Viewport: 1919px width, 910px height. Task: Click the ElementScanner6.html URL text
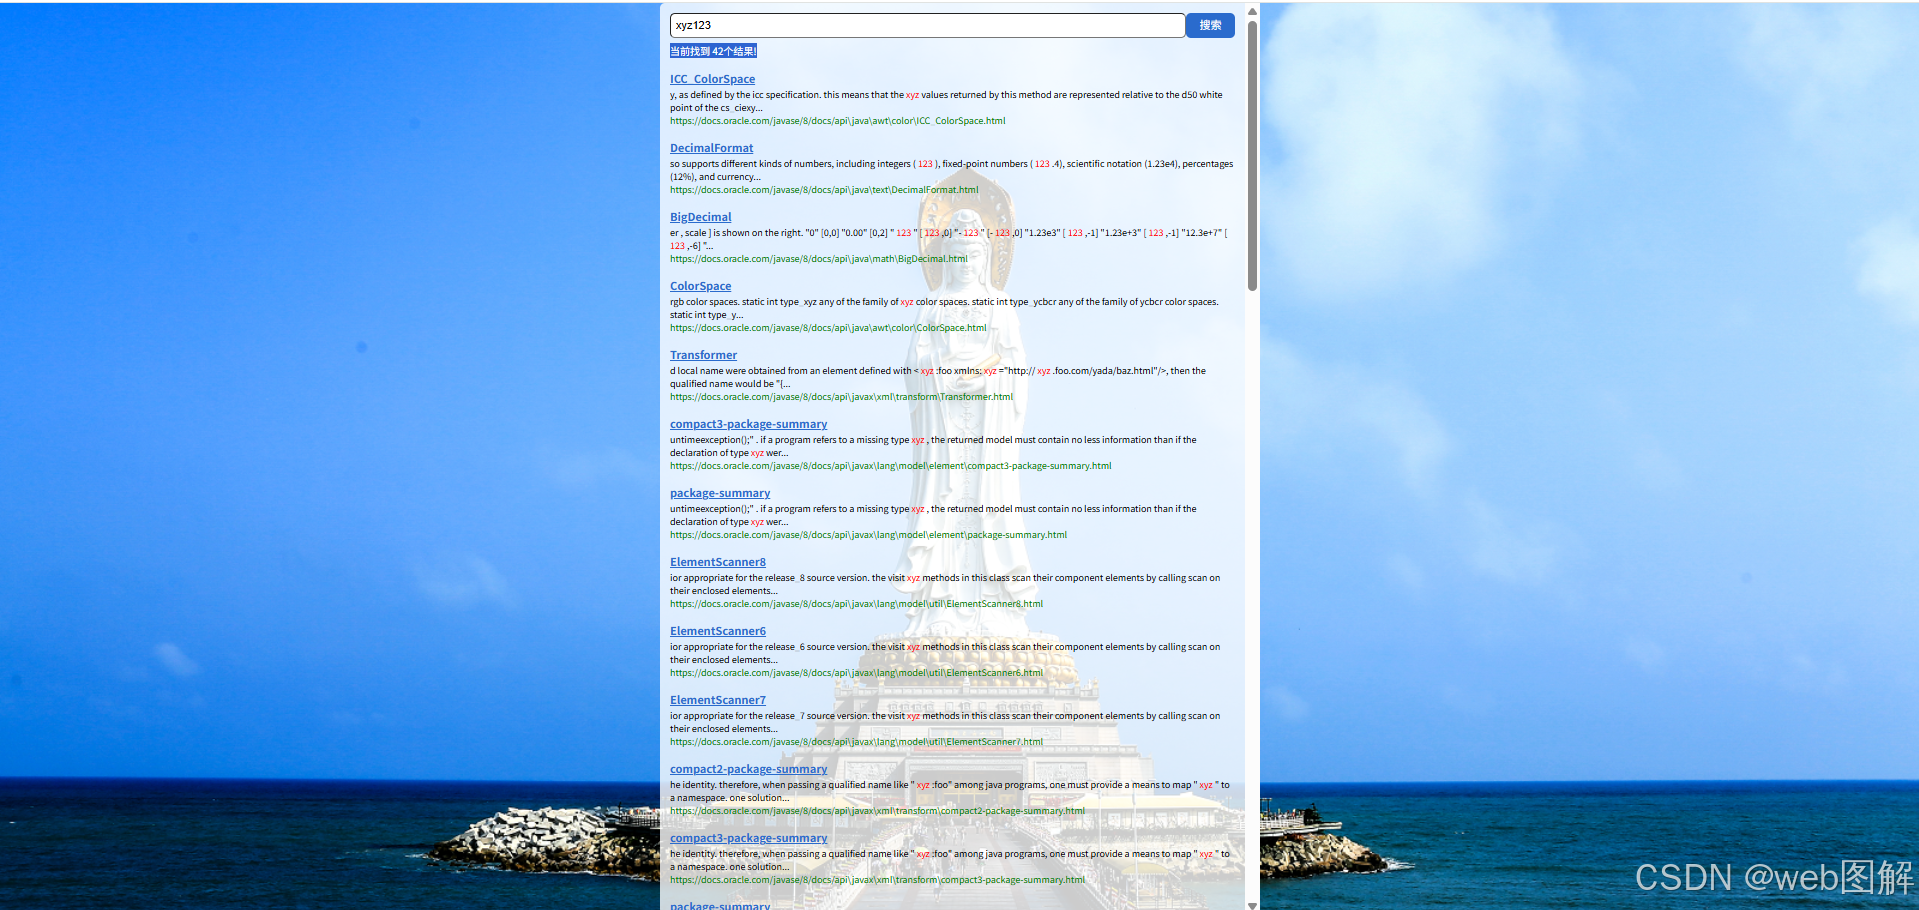[856, 673]
